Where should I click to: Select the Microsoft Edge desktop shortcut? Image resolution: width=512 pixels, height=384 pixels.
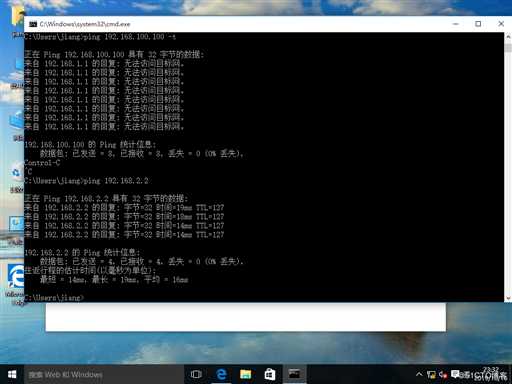(x=16, y=283)
